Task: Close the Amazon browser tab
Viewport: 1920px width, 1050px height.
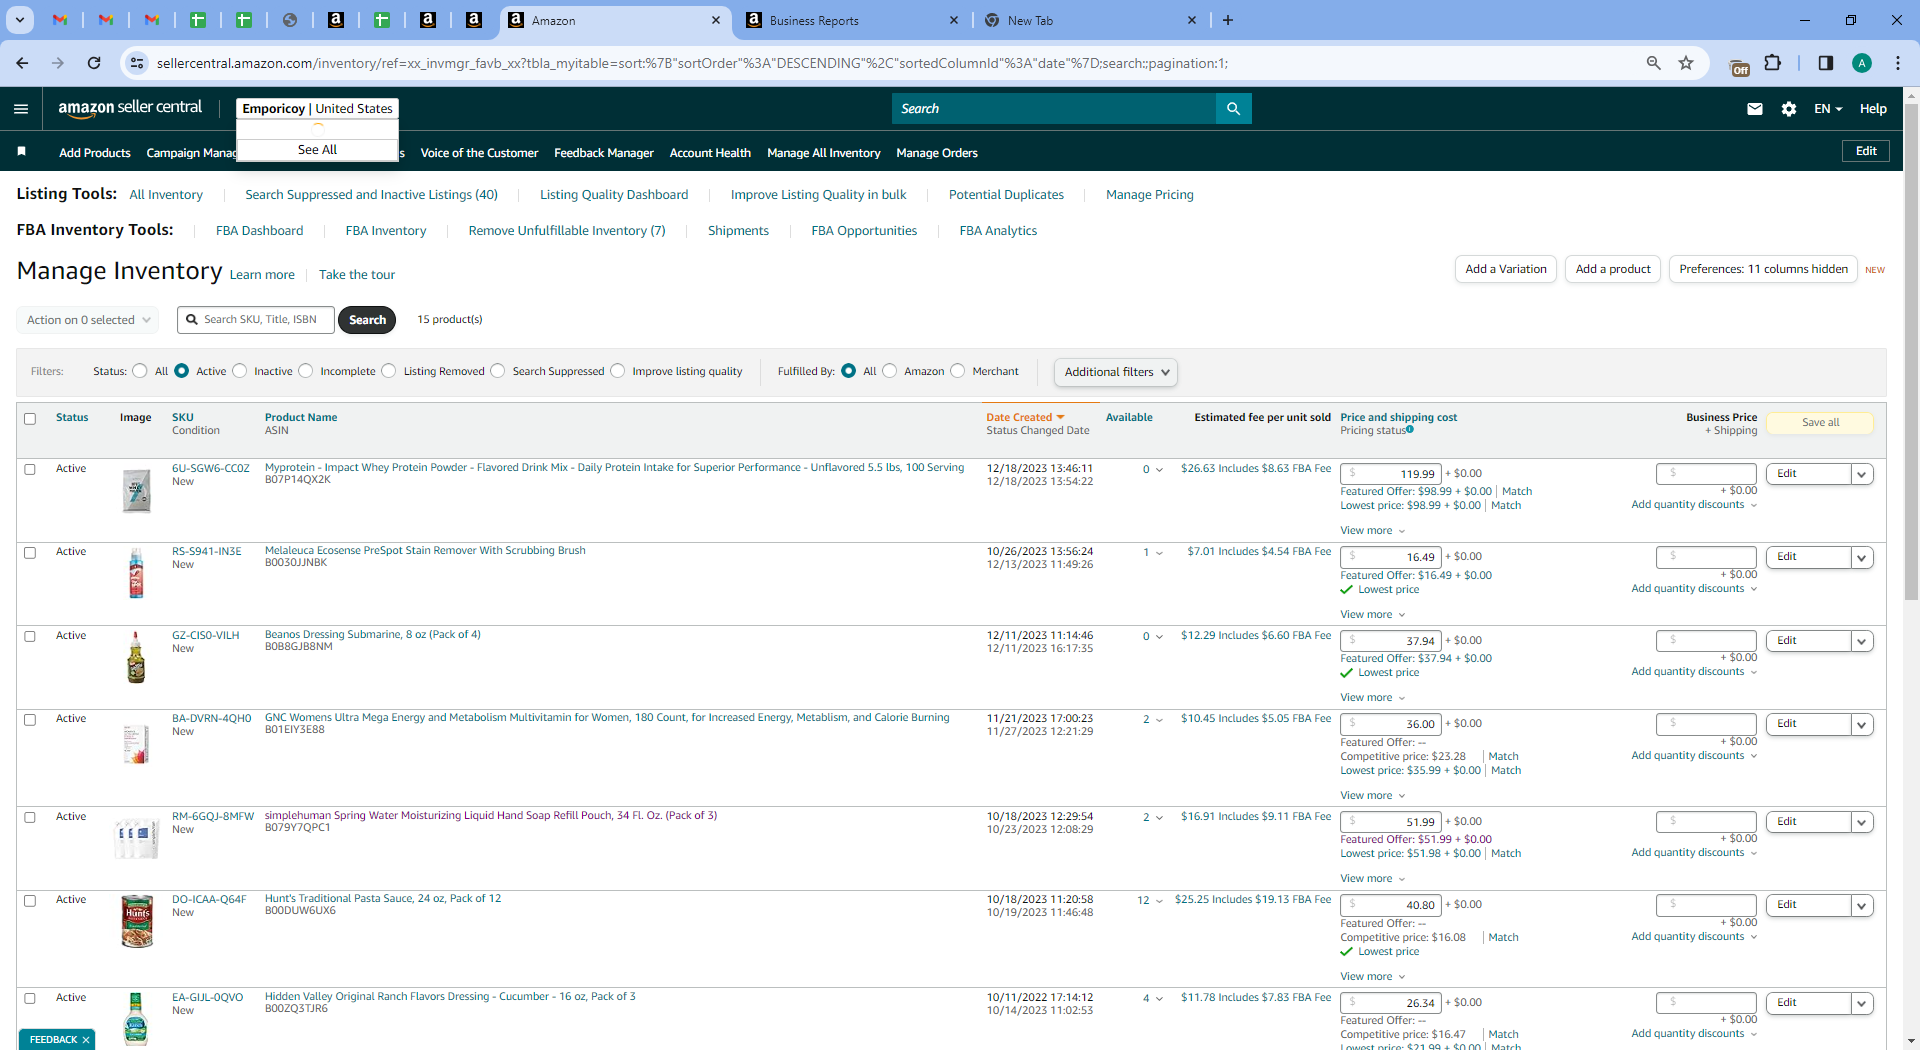Action: (x=716, y=20)
